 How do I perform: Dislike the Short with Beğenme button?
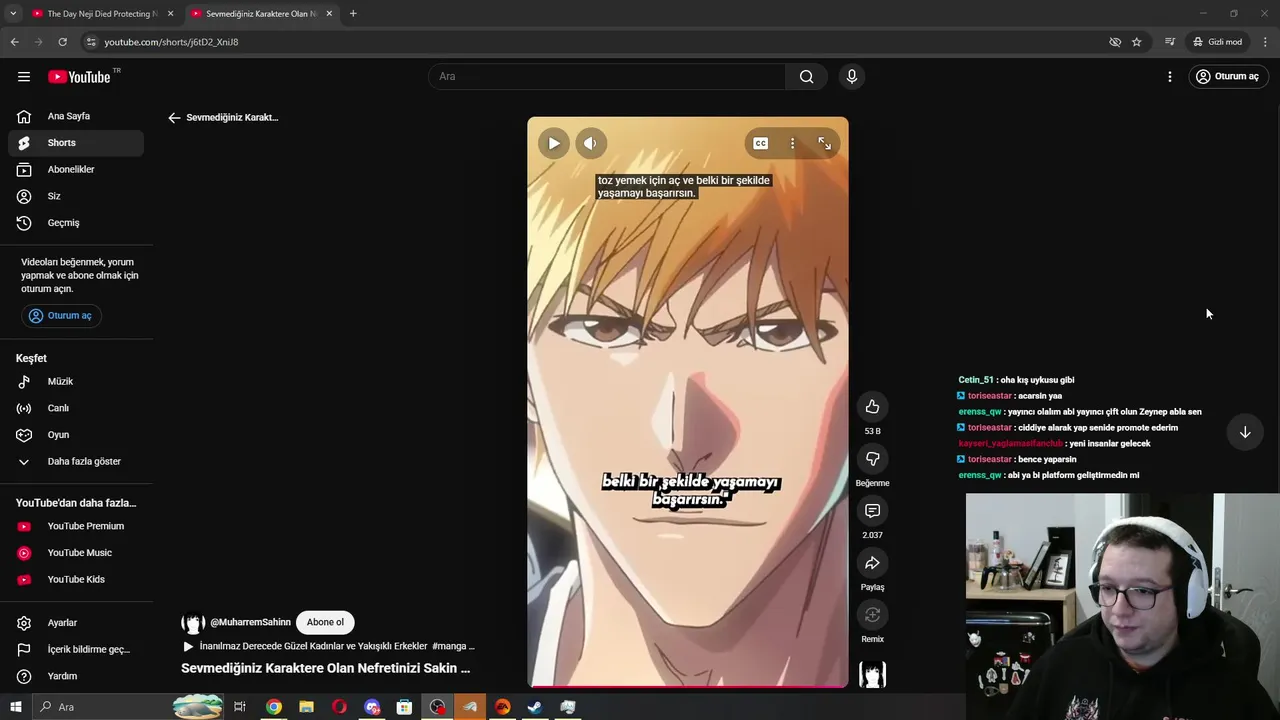click(x=872, y=459)
